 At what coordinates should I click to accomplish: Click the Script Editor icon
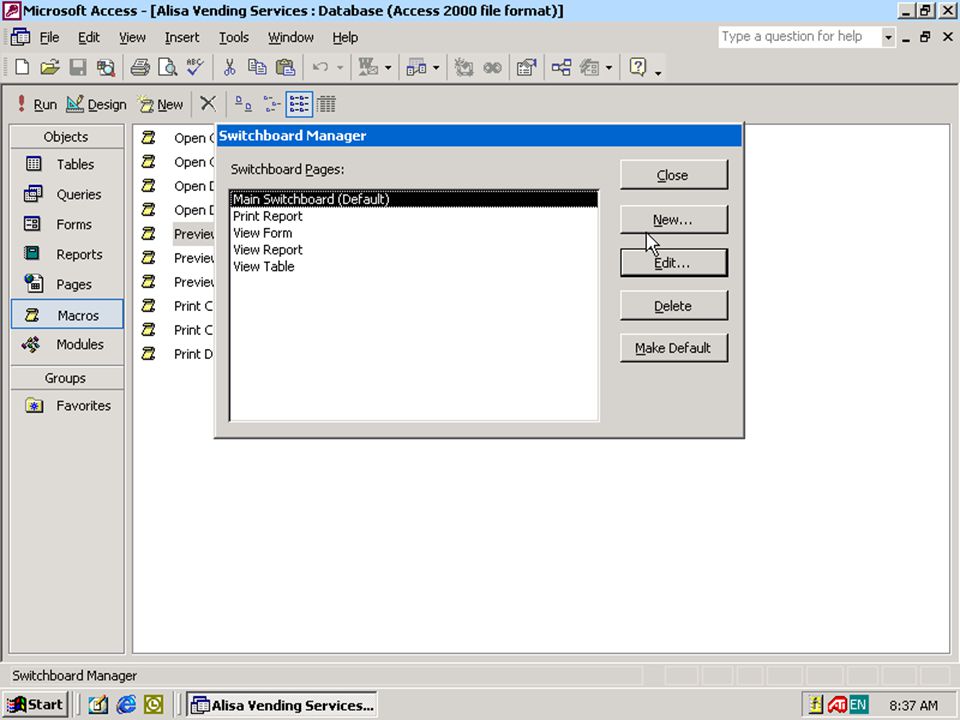(492, 67)
